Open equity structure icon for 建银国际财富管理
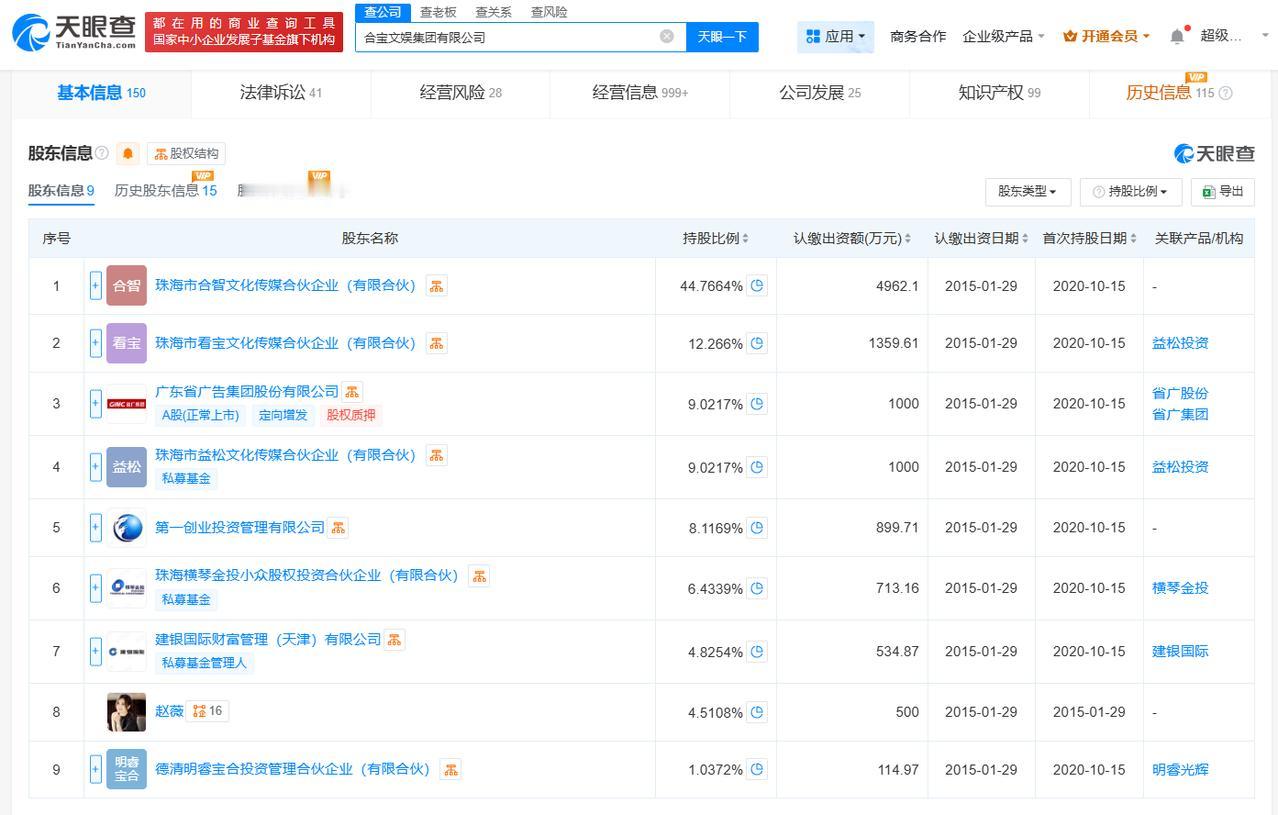 click(394, 639)
